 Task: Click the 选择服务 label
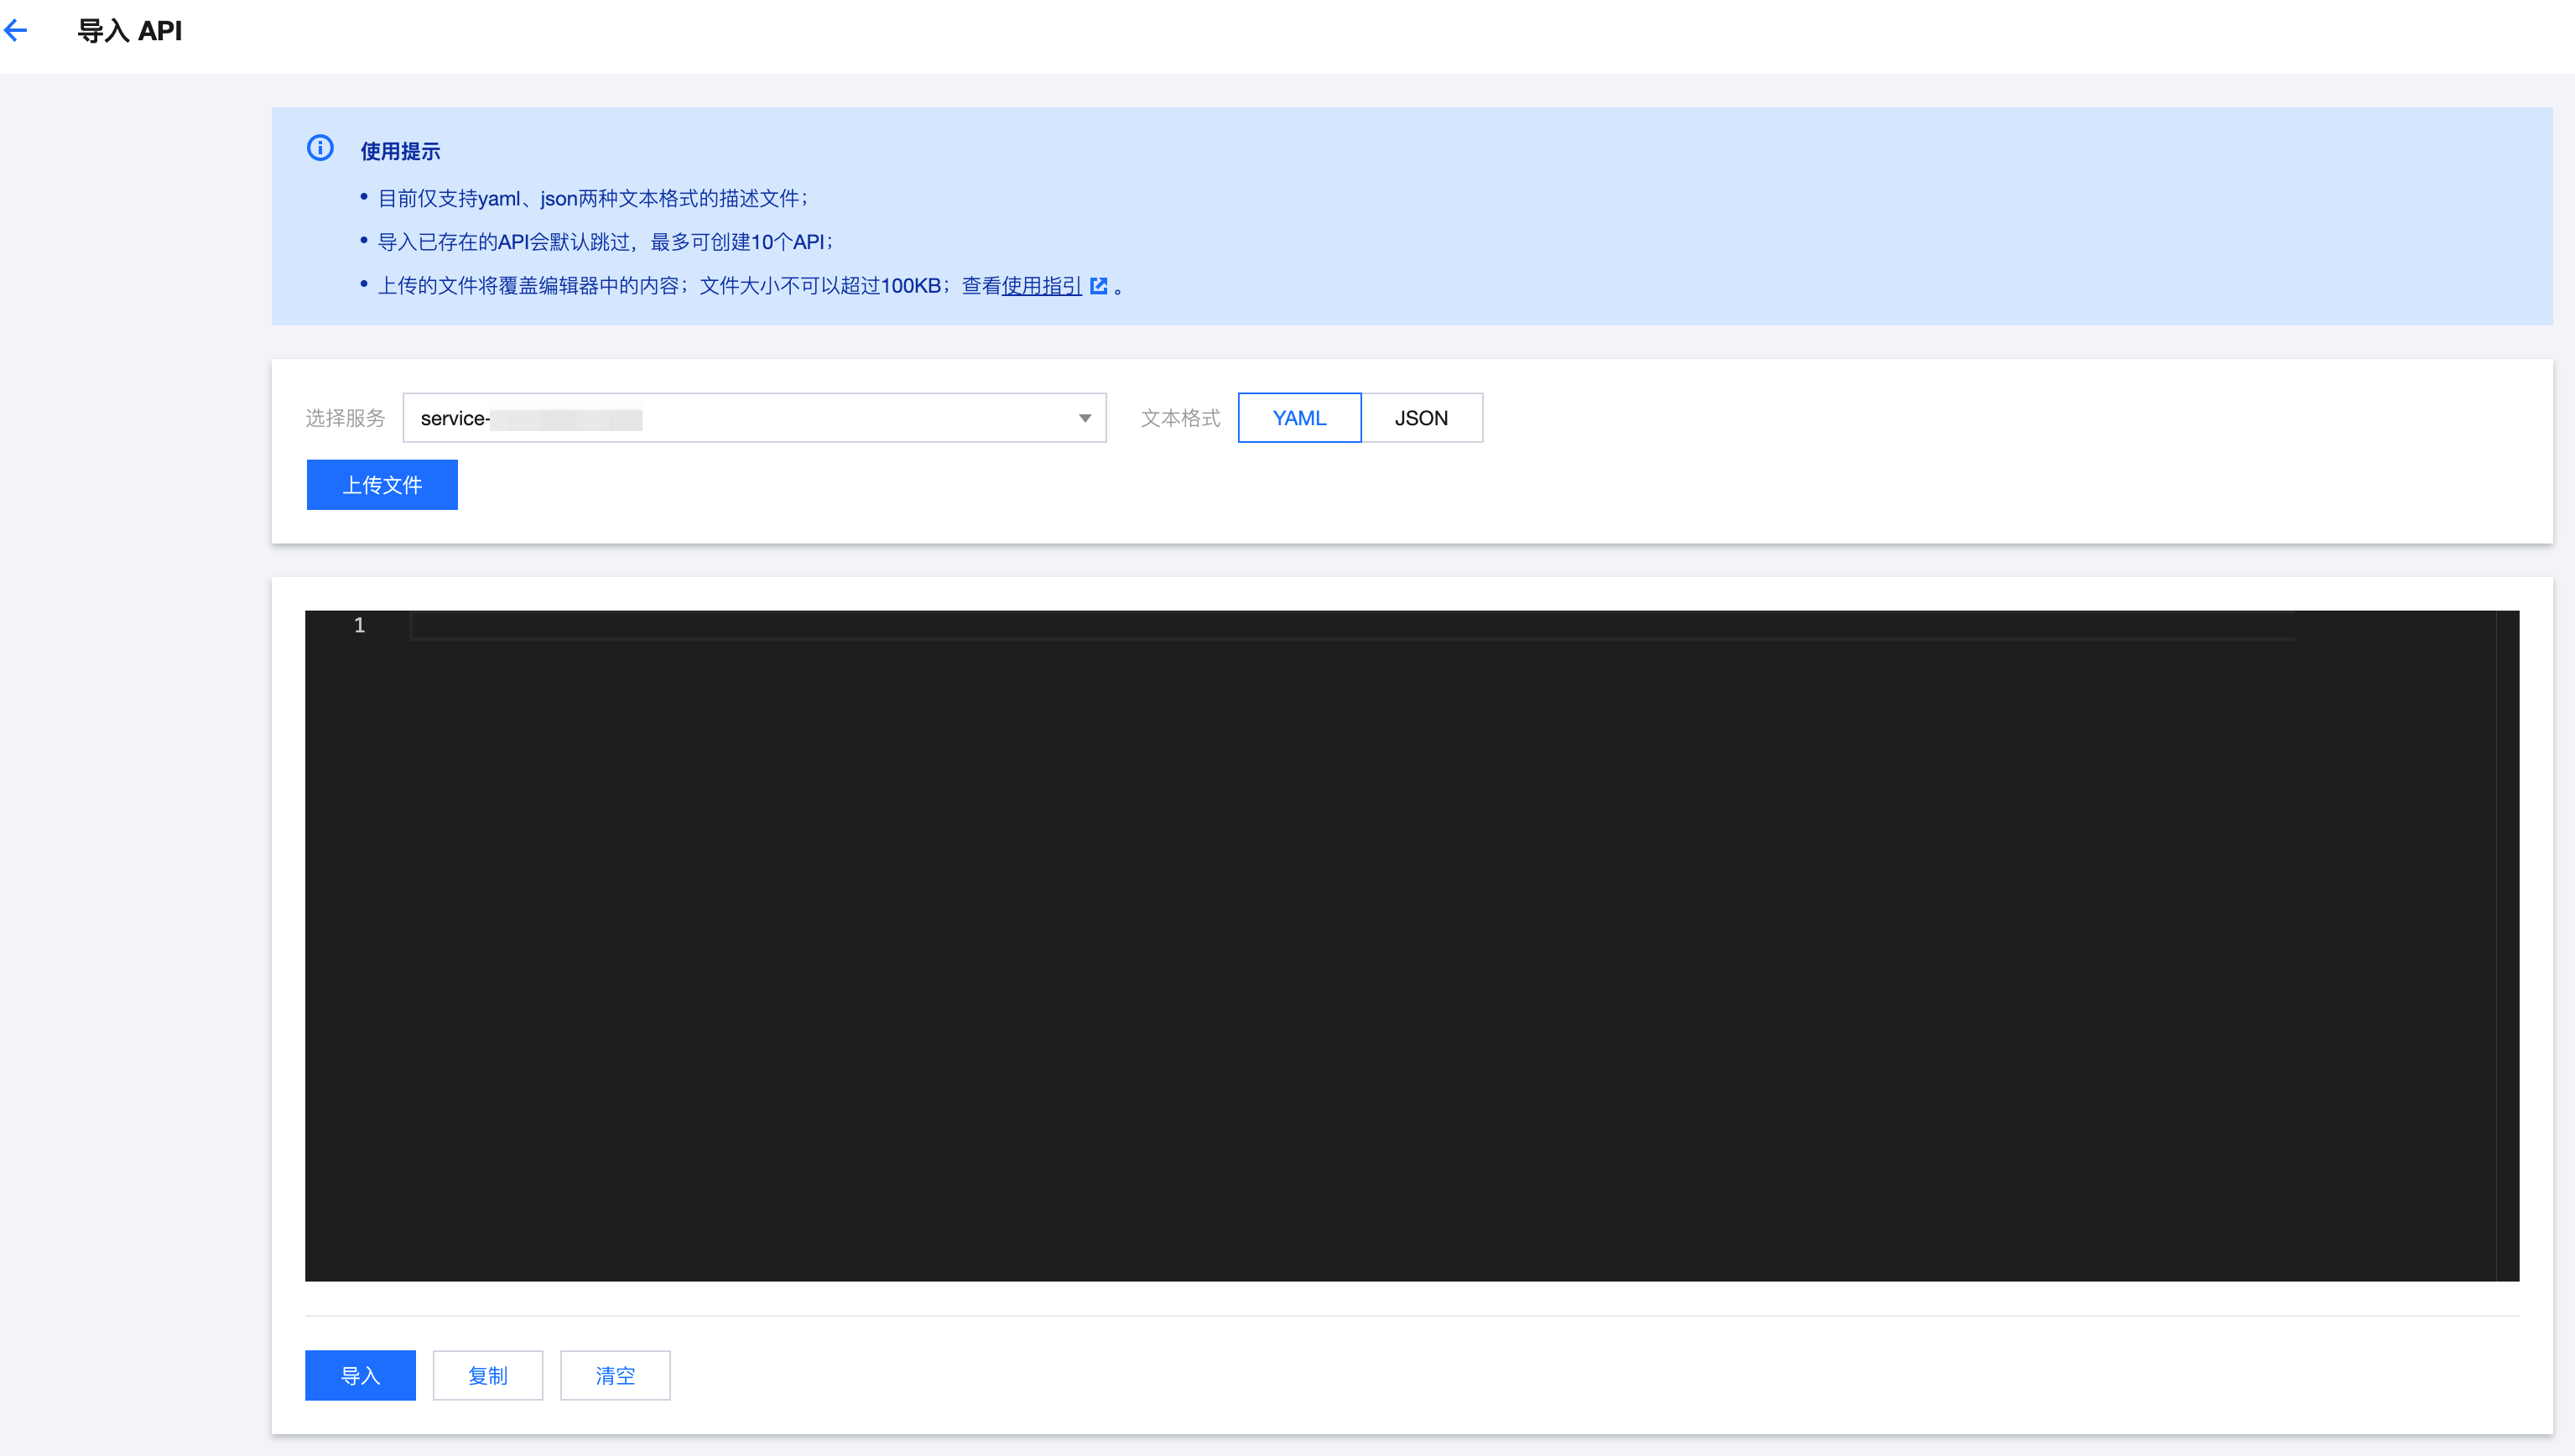[345, 418]
